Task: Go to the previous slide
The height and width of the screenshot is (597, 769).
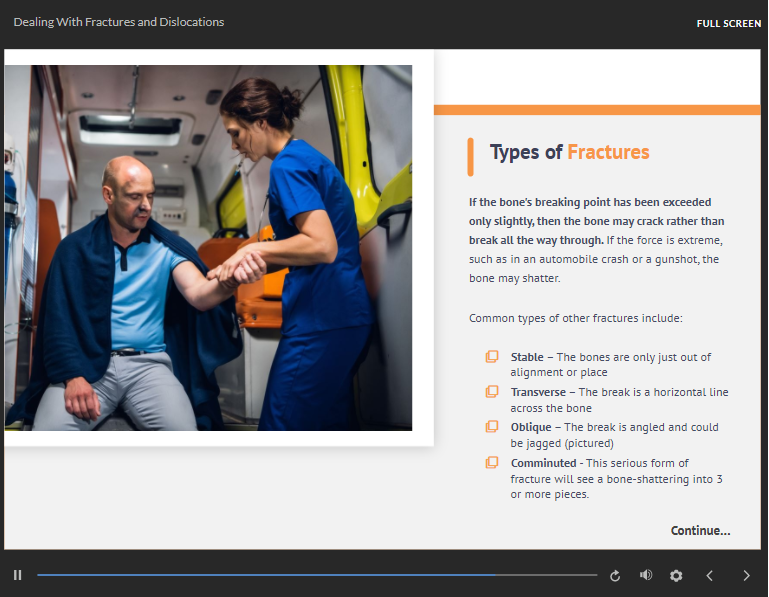Action: 709,575
